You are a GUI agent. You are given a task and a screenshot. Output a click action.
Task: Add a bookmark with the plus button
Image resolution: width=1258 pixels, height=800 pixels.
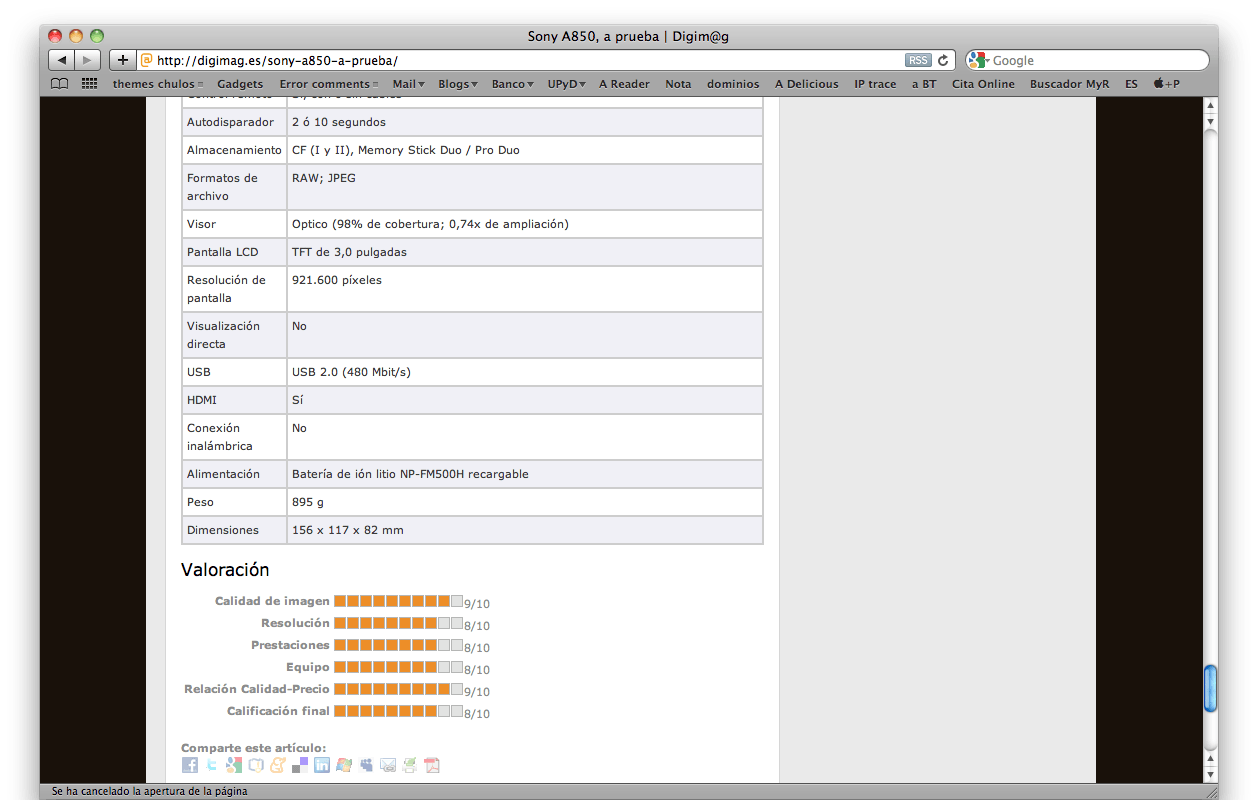tap(122, 60)
